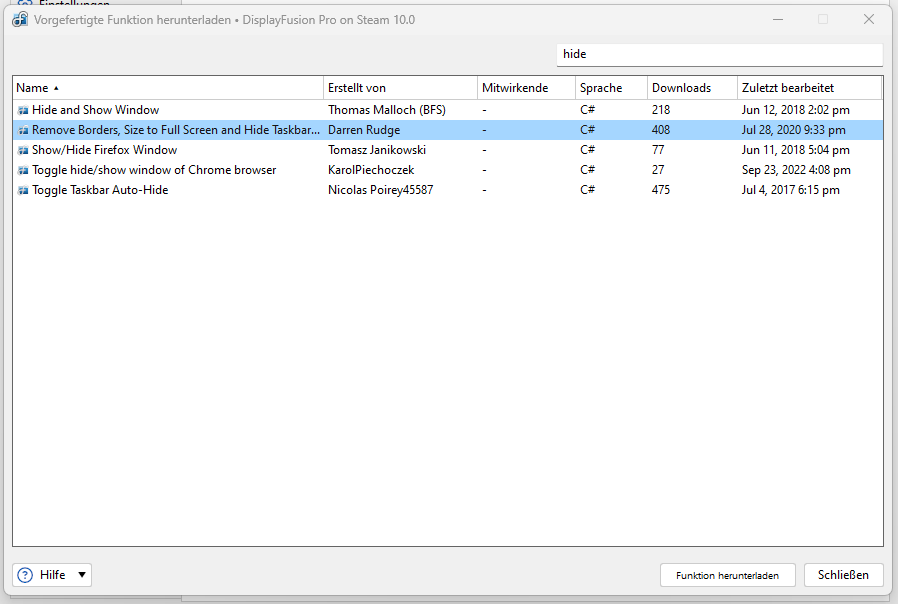Click the date Jun 11, 2018 5:04 pm

[795, 150]
